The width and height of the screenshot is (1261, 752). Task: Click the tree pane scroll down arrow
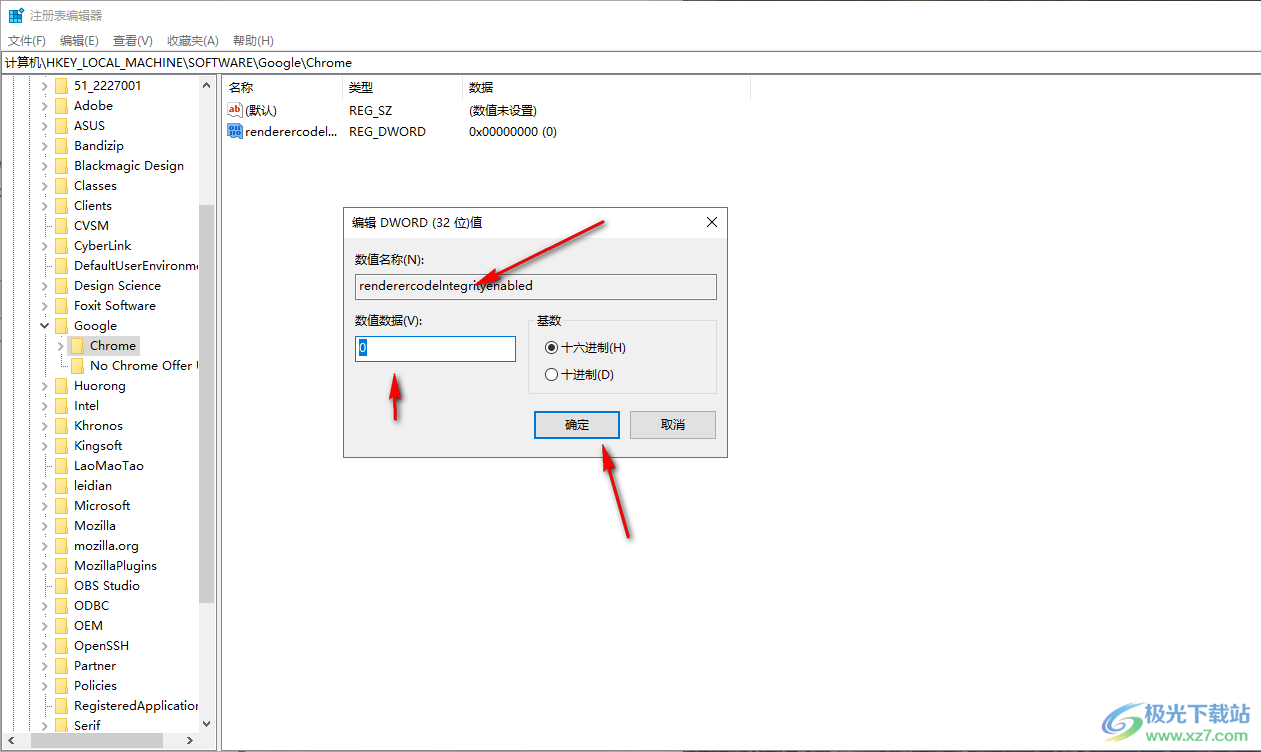207,724
